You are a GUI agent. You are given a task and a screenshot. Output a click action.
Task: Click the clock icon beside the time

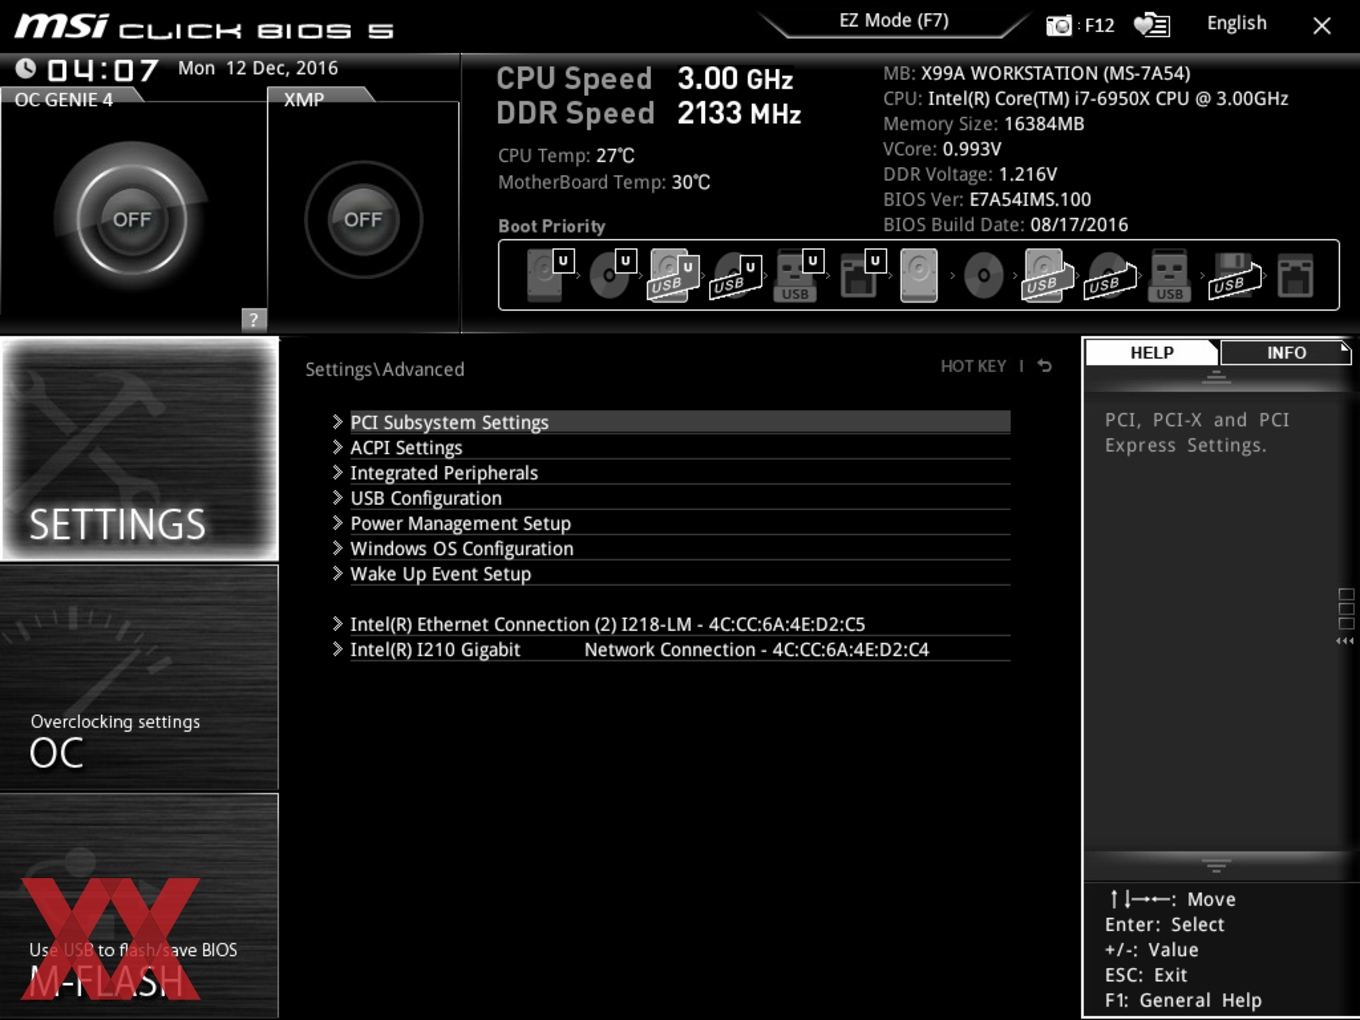[26, 68]
